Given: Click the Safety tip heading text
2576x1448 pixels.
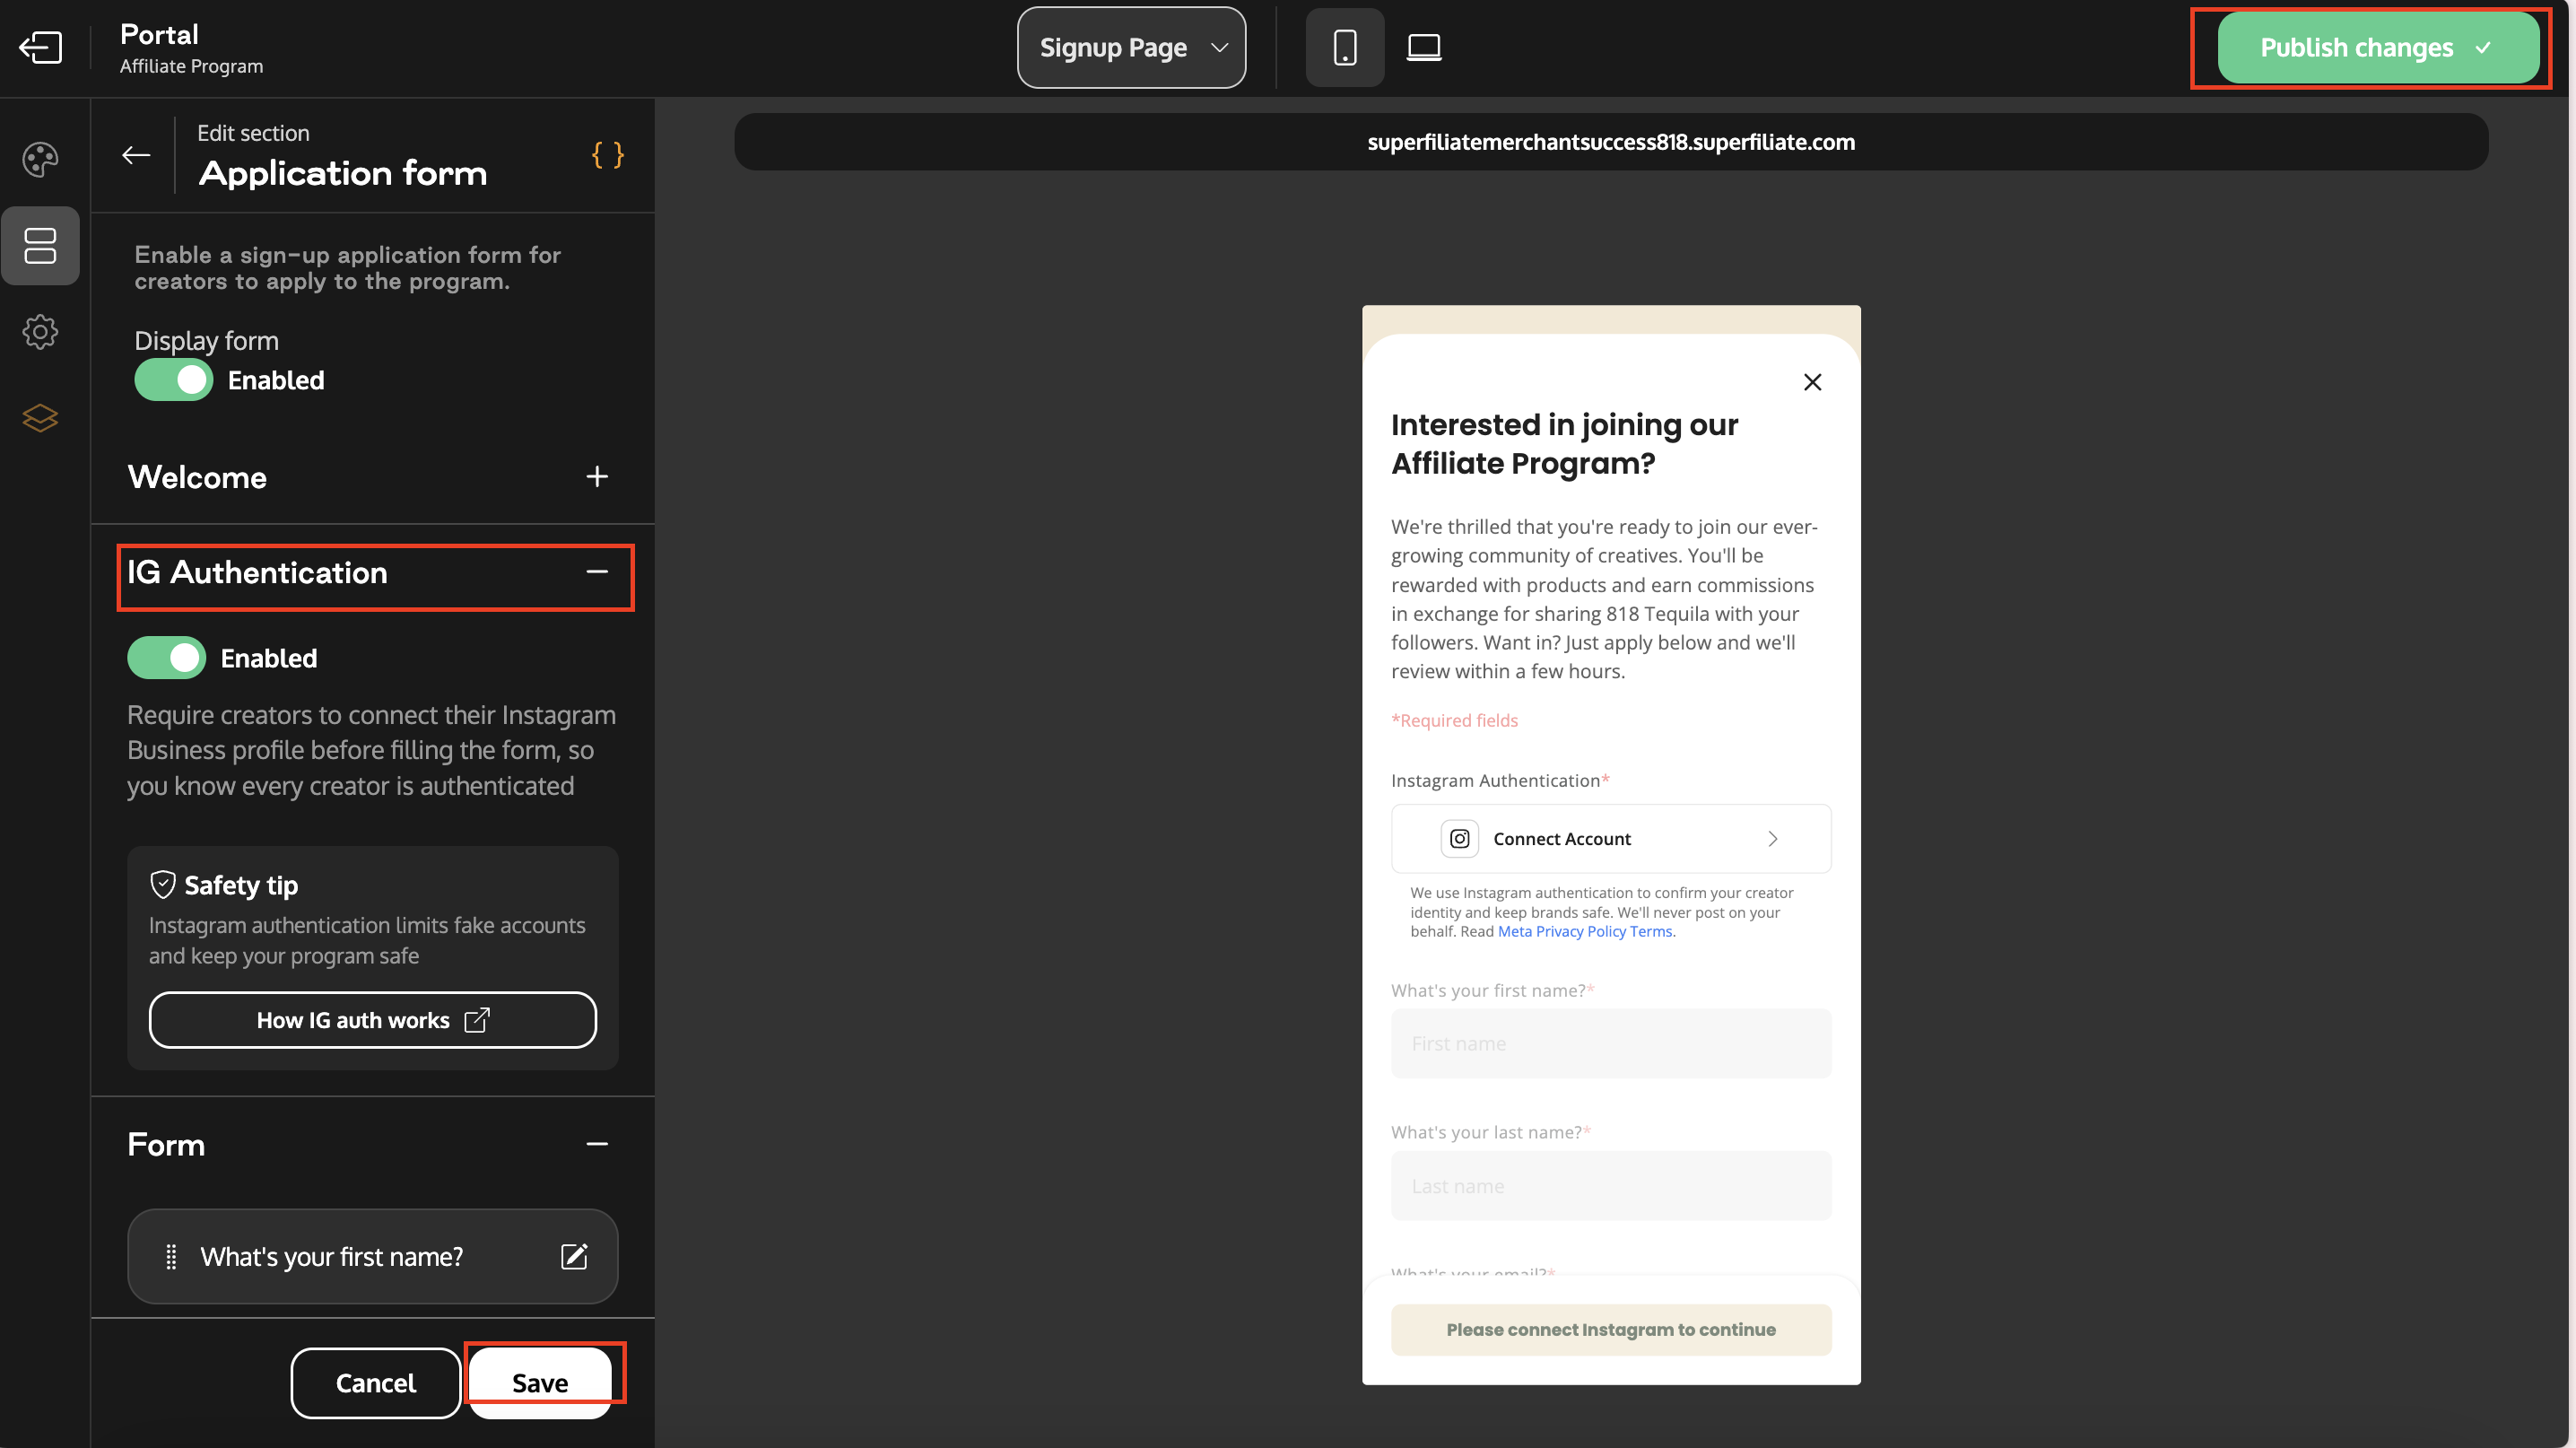Looking at the screenshot, I should (x=241, y=885).
